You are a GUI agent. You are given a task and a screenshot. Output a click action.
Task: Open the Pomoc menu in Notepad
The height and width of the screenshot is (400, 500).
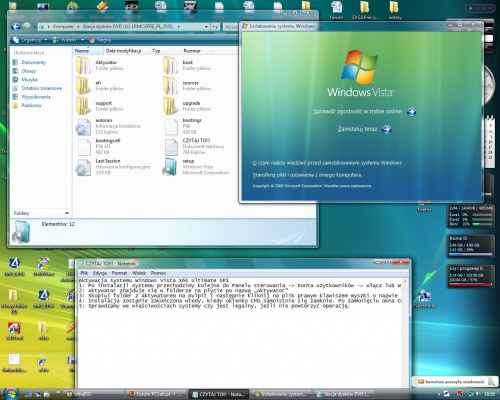pos(158,273)
